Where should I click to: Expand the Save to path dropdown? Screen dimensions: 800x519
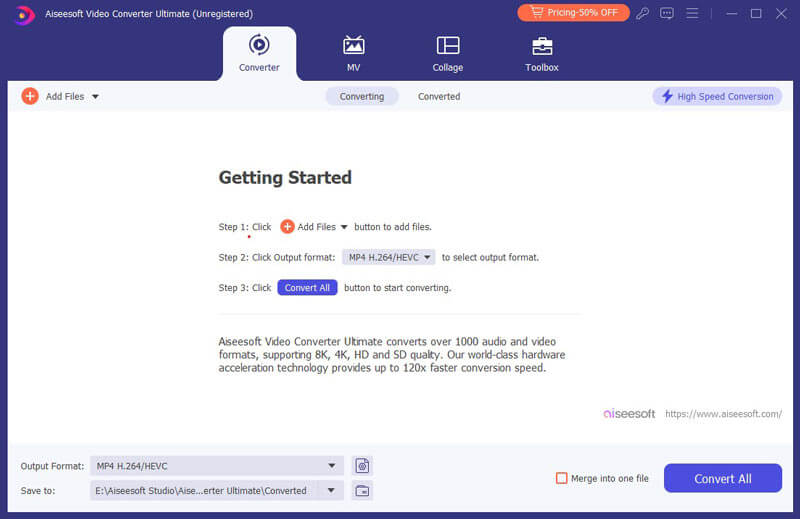(331, 490)
